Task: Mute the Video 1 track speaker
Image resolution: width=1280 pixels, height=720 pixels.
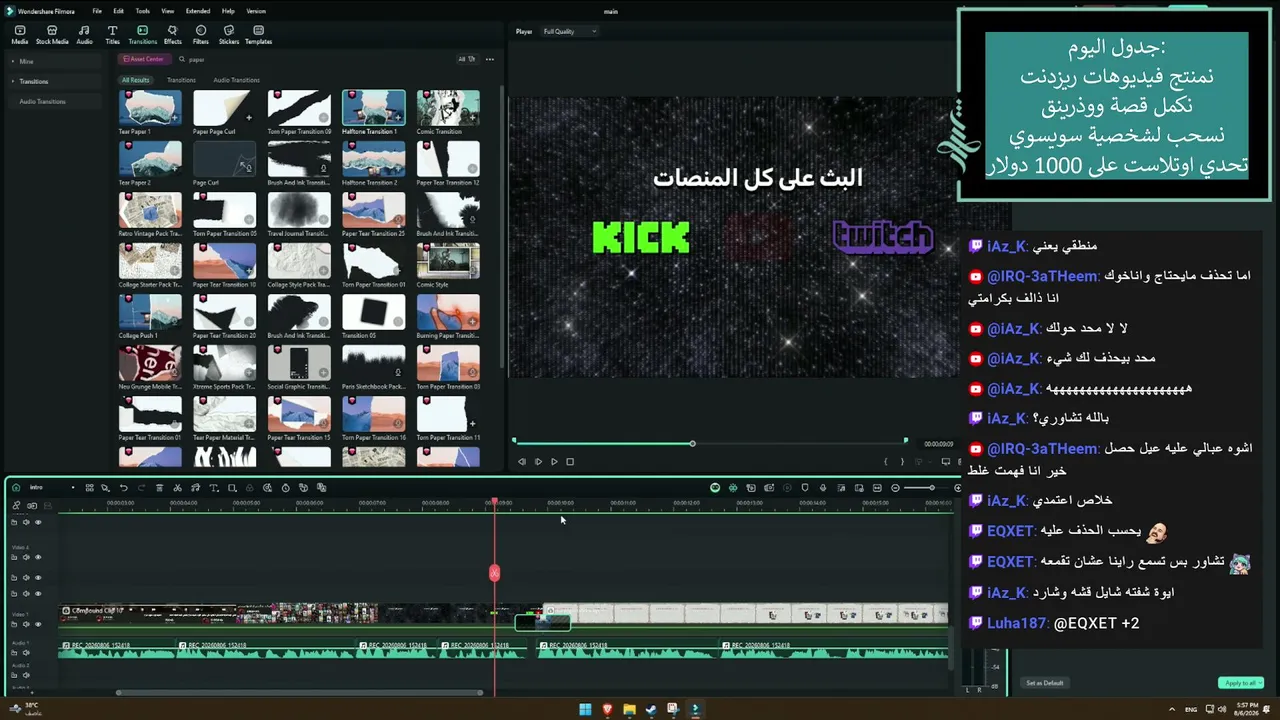Action: tap(26, 625)
